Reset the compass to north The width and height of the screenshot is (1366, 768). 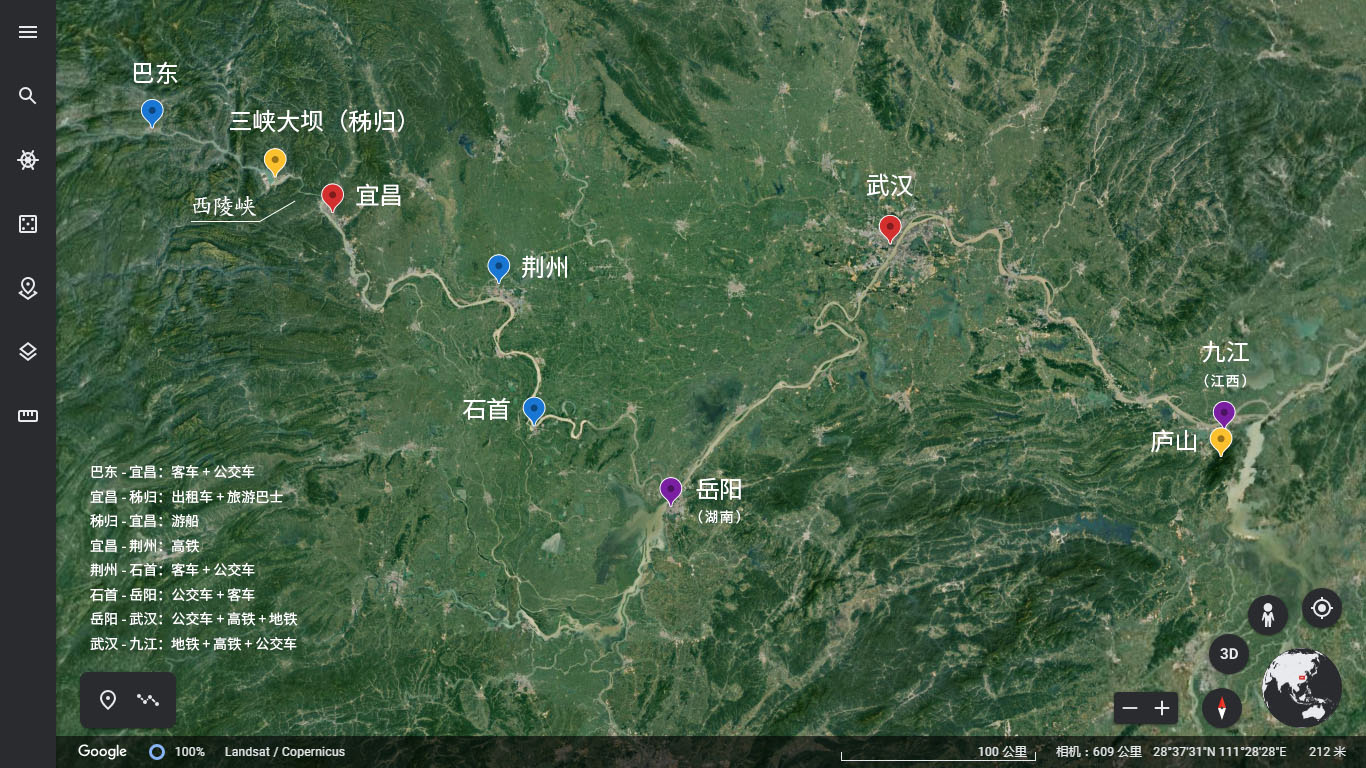click(x=1222, y=709)
